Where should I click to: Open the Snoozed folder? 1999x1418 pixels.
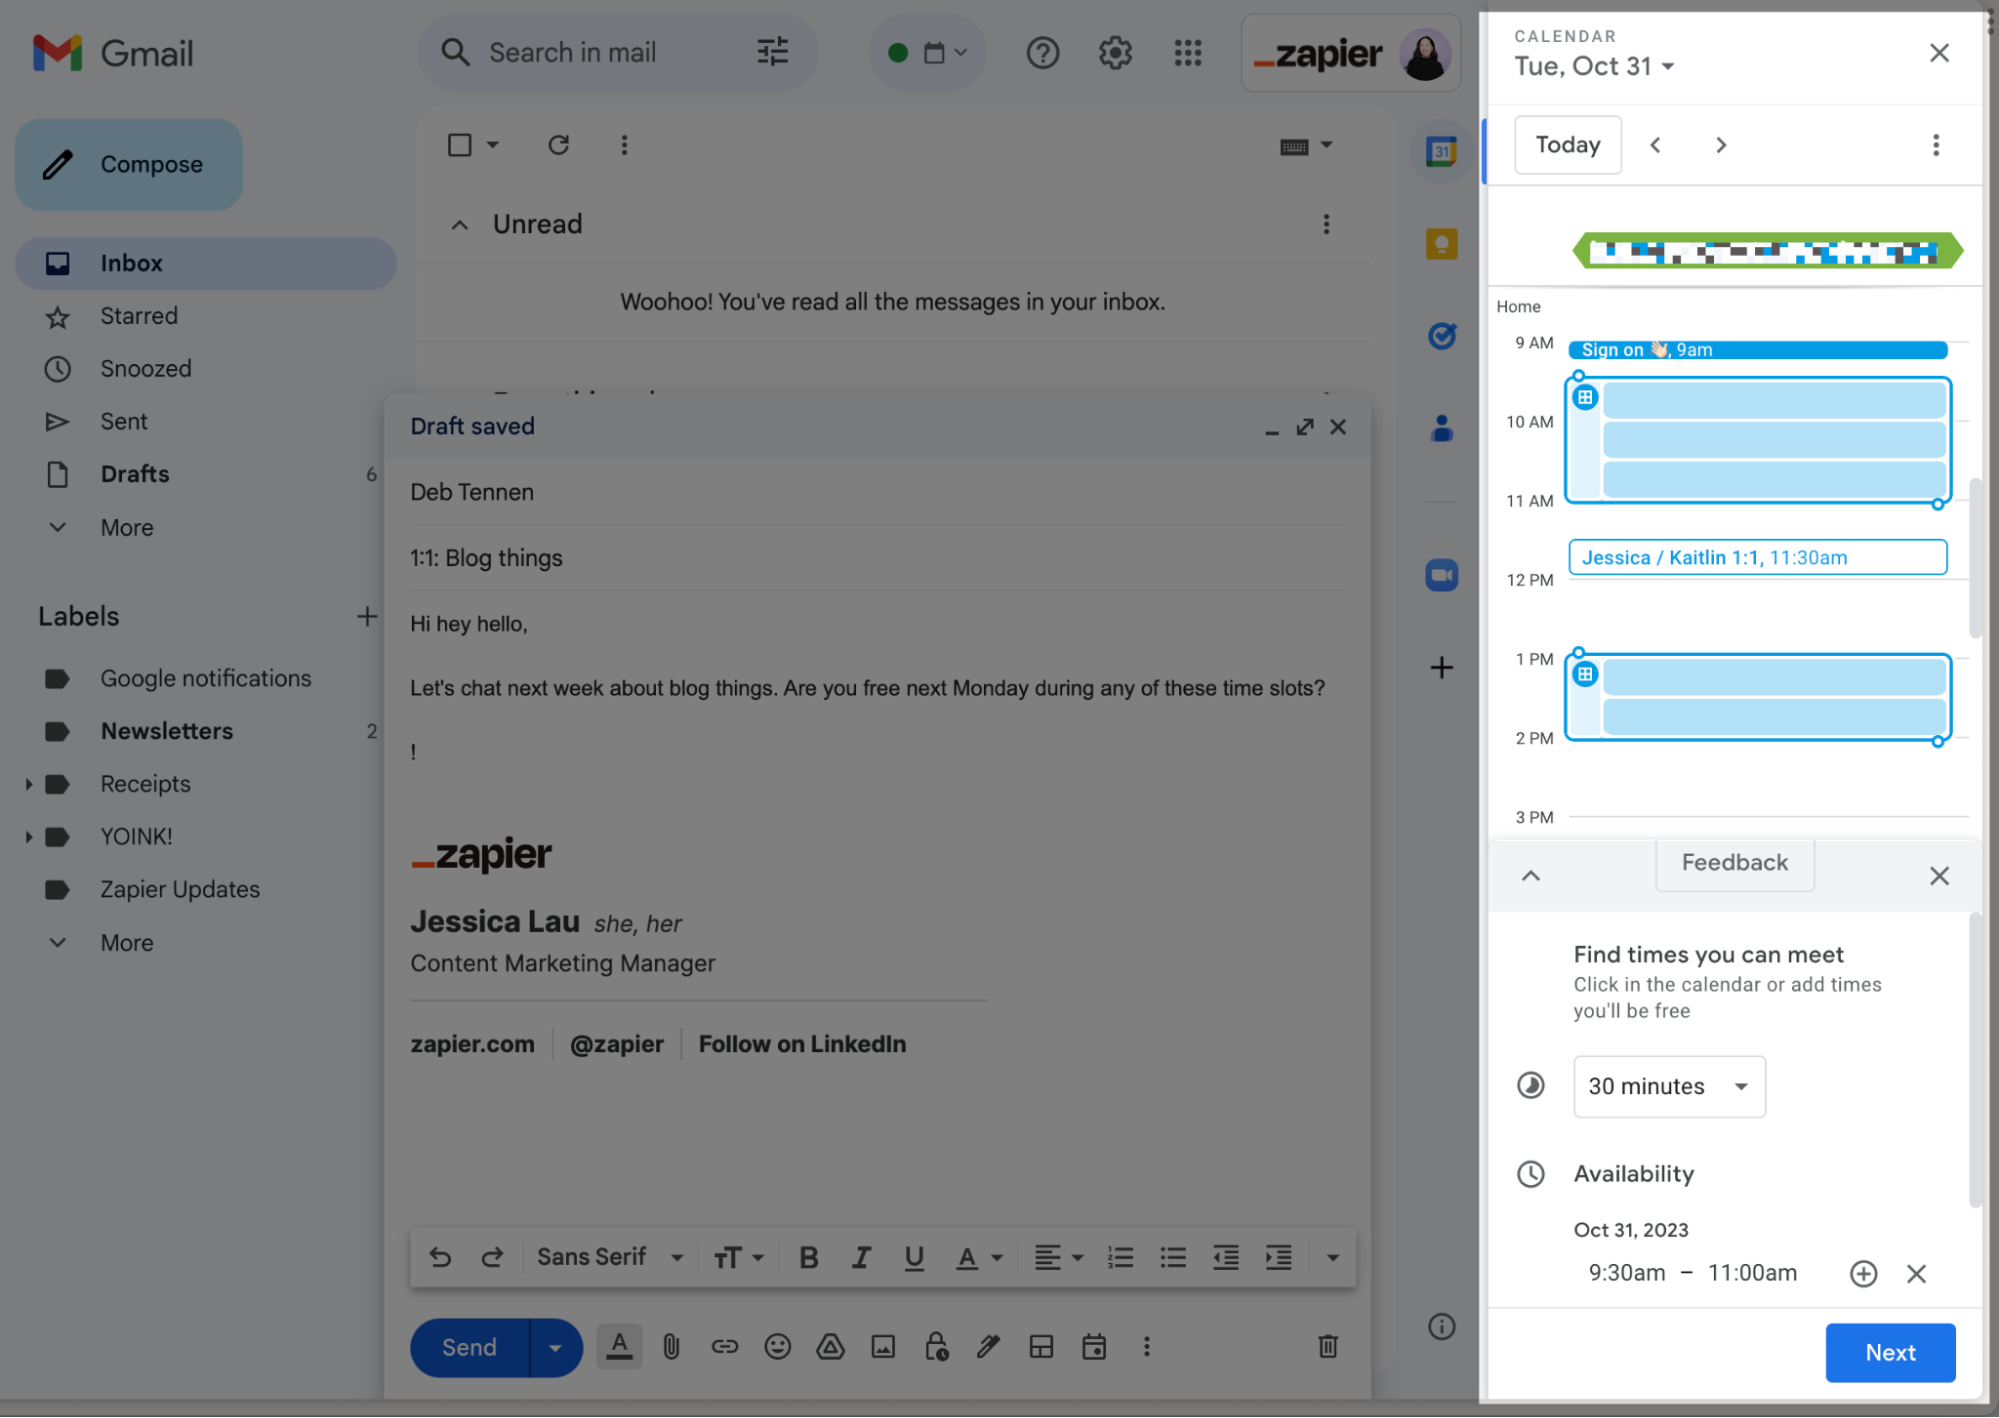pos(206,369)
